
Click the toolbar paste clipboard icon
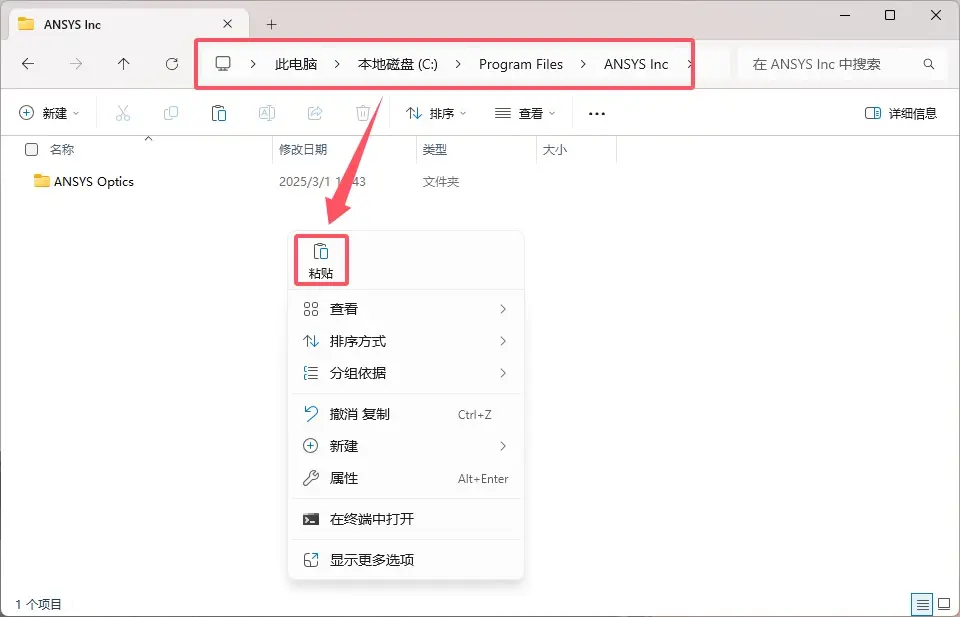(x=218, y=113)
